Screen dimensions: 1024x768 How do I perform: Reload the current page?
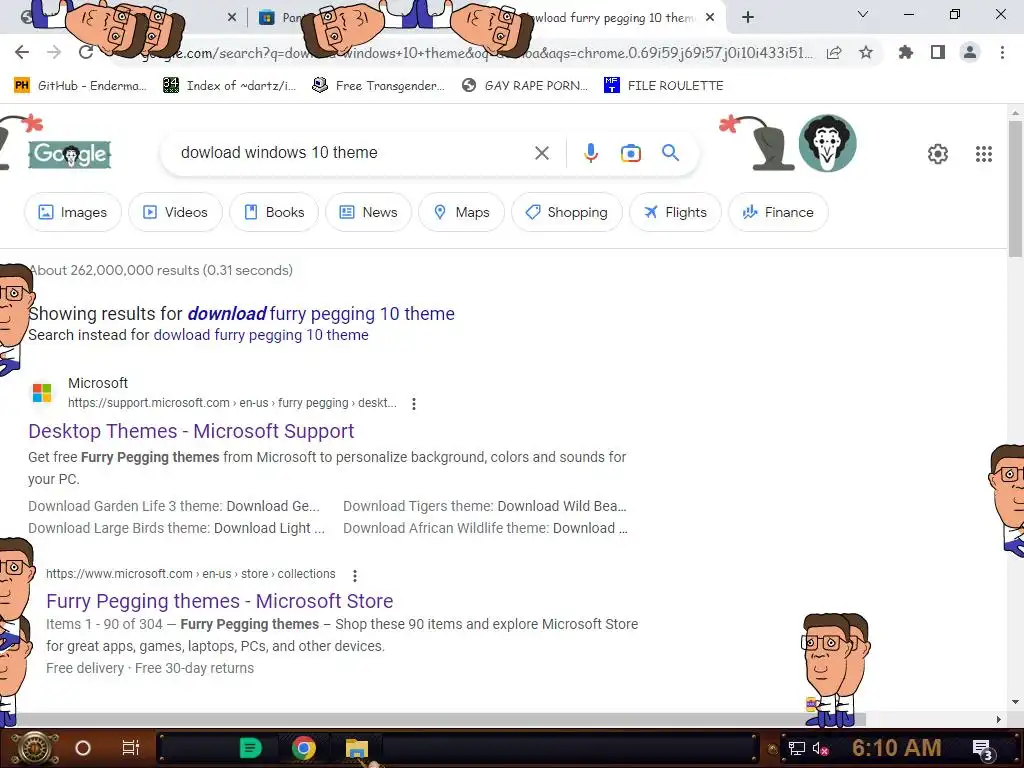pyautogui.click(x=86, y=52)
